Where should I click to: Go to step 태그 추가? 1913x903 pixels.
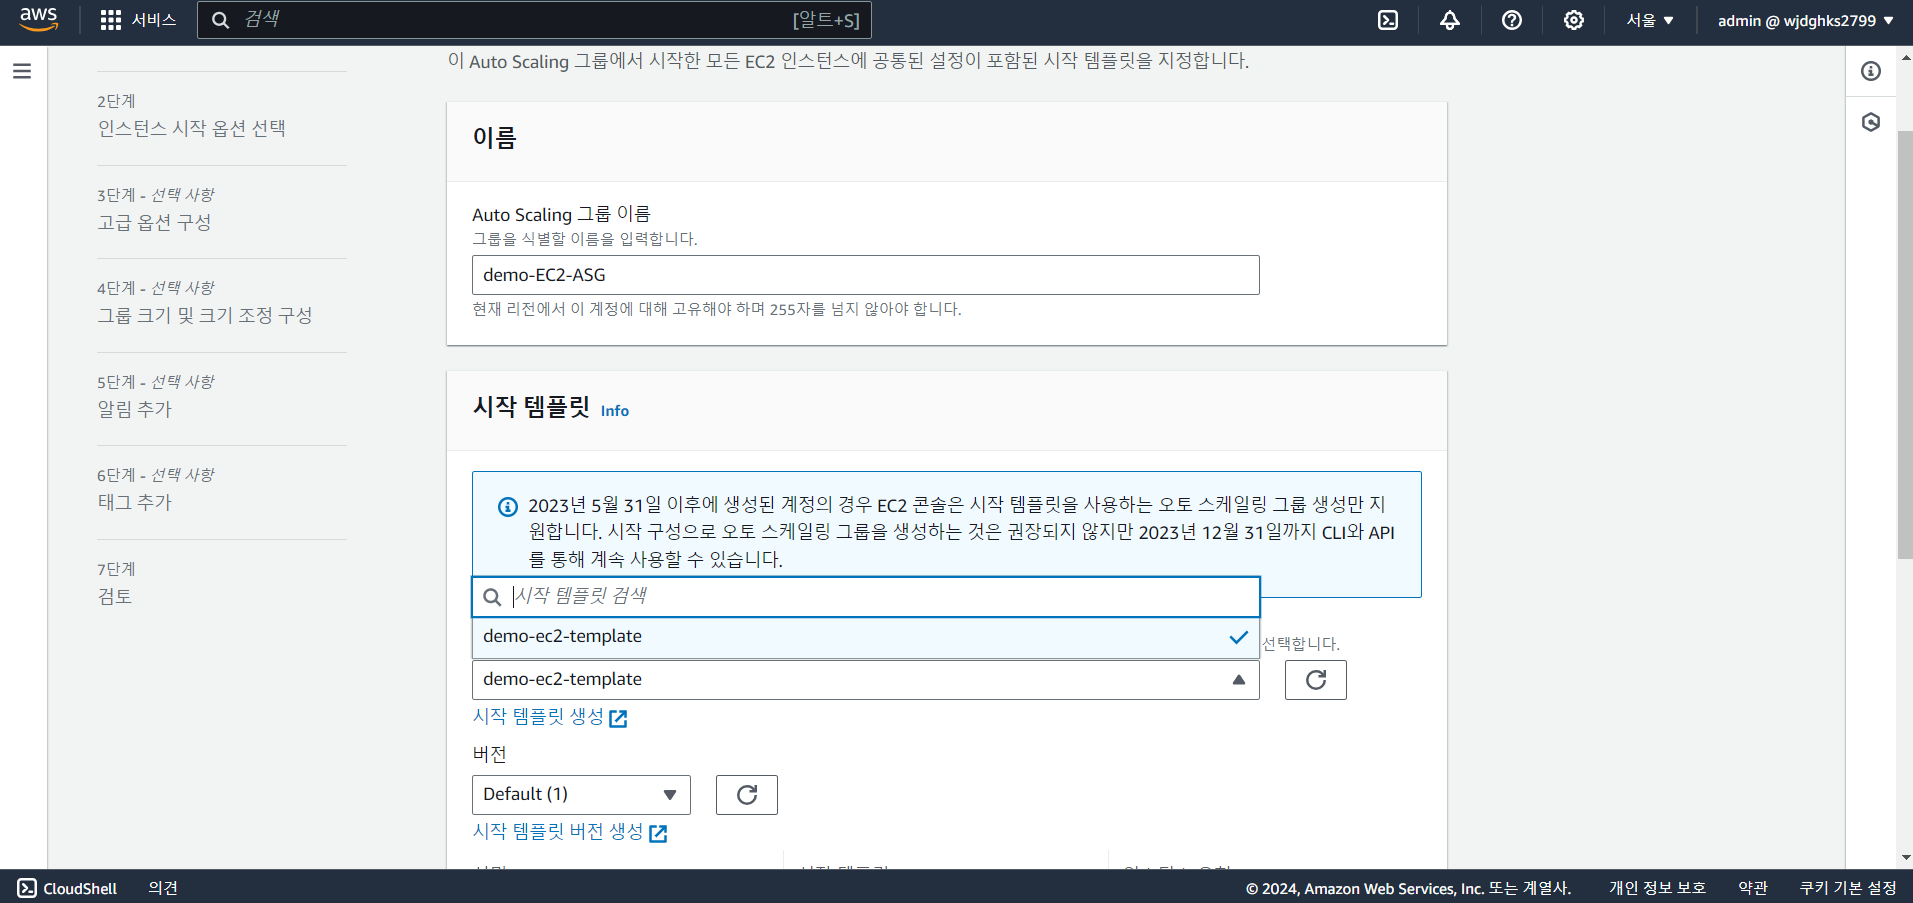tap(135, 502)
